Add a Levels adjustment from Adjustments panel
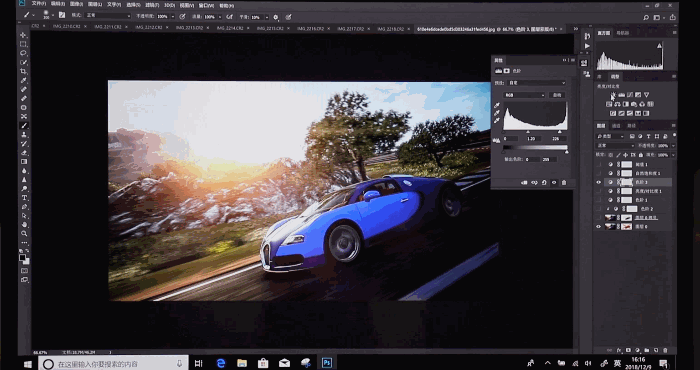The width and height of the screenshot is (700, 370). coord(621,95)
